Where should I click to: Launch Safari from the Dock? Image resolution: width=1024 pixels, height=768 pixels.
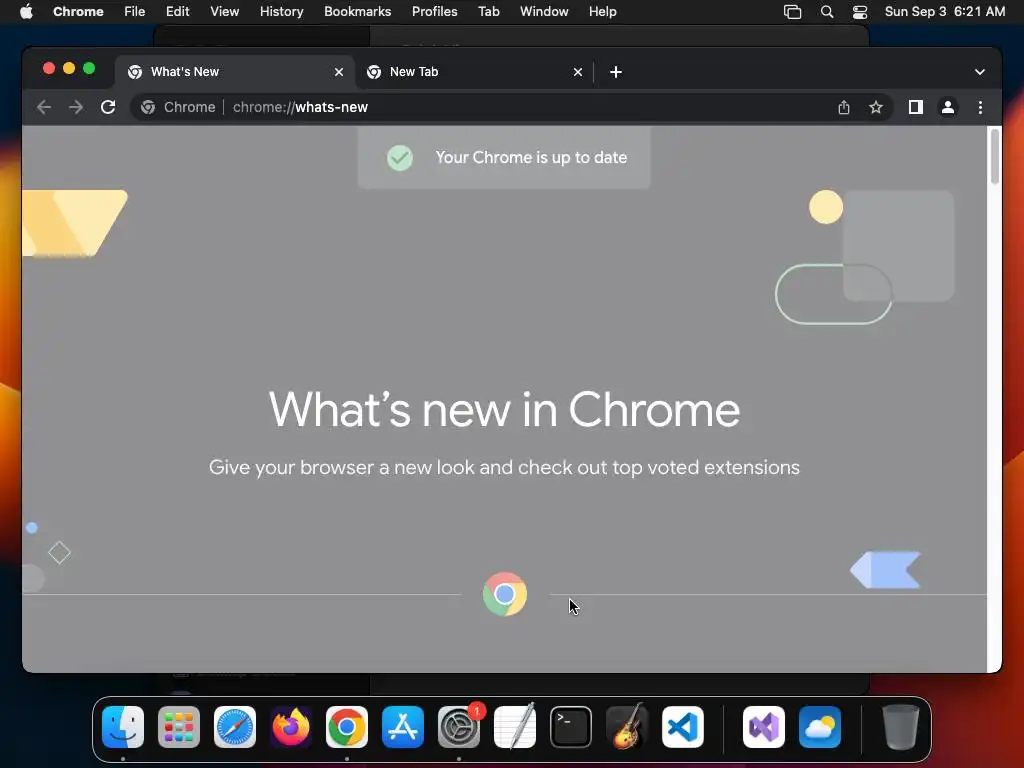click(235, 727)
